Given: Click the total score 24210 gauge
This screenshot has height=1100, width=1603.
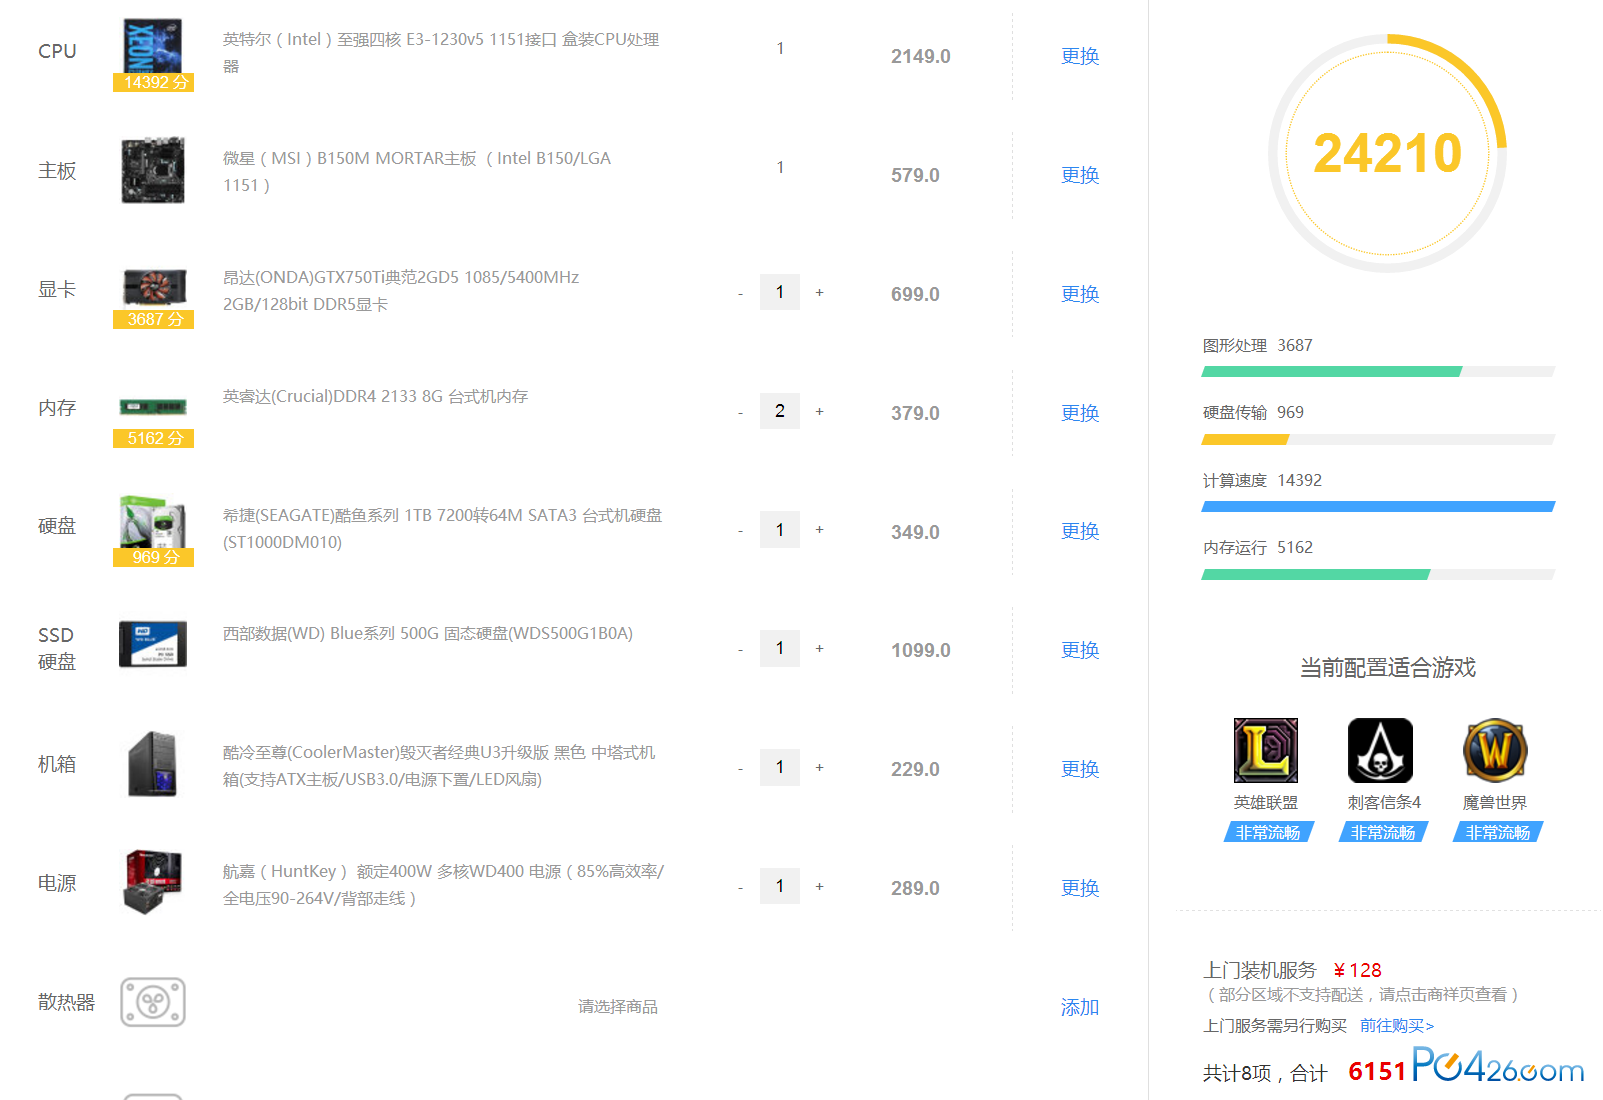Looking at the screenshot, I should (x=1387, y=153).
